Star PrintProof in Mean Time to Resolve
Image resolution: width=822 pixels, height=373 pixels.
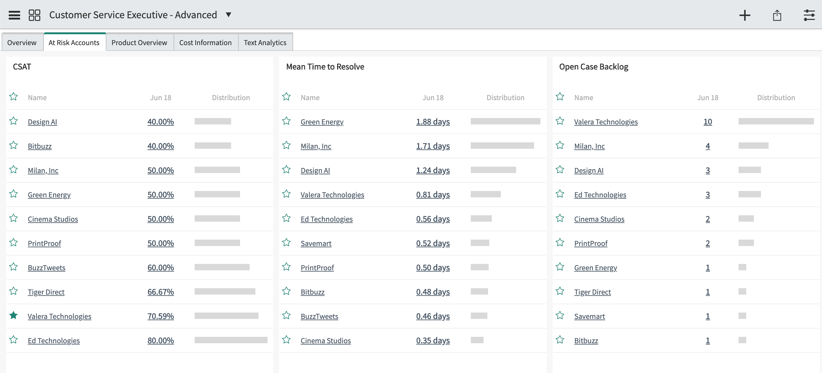[x=286, y=267]
